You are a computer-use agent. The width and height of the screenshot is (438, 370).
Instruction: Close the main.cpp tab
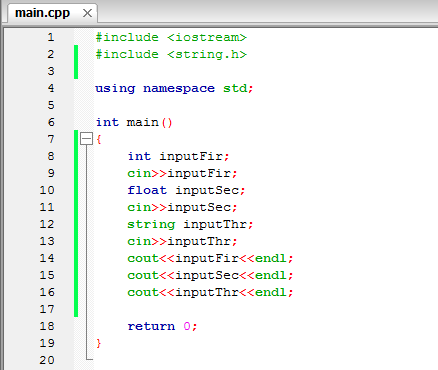[87, 13]
